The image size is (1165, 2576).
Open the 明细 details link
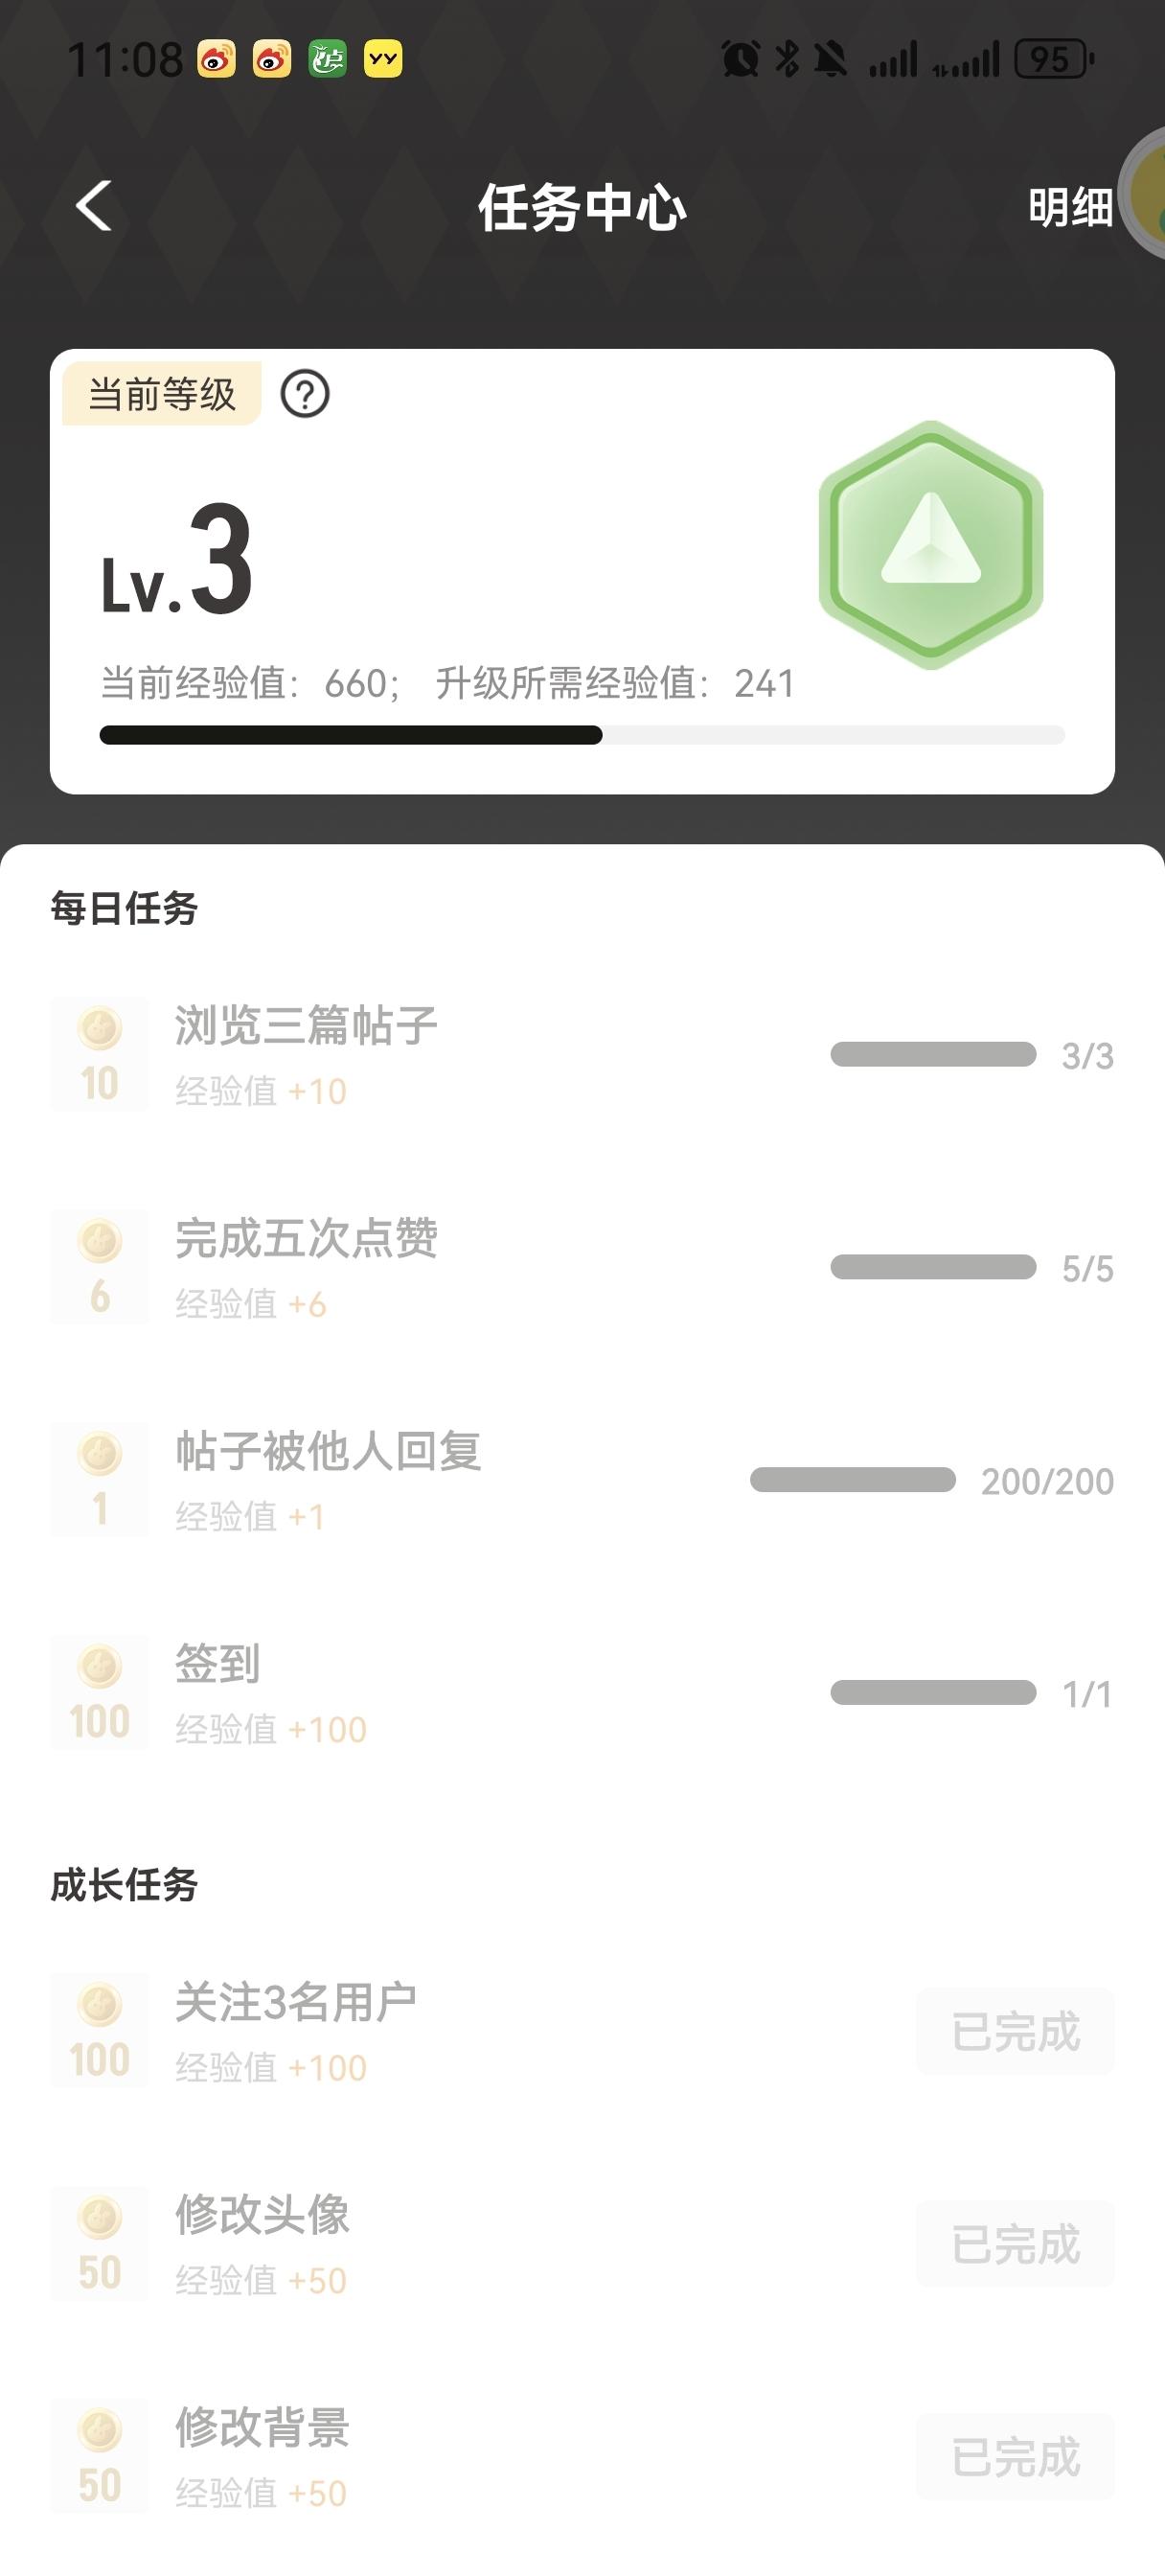[x=1070, y=207]
